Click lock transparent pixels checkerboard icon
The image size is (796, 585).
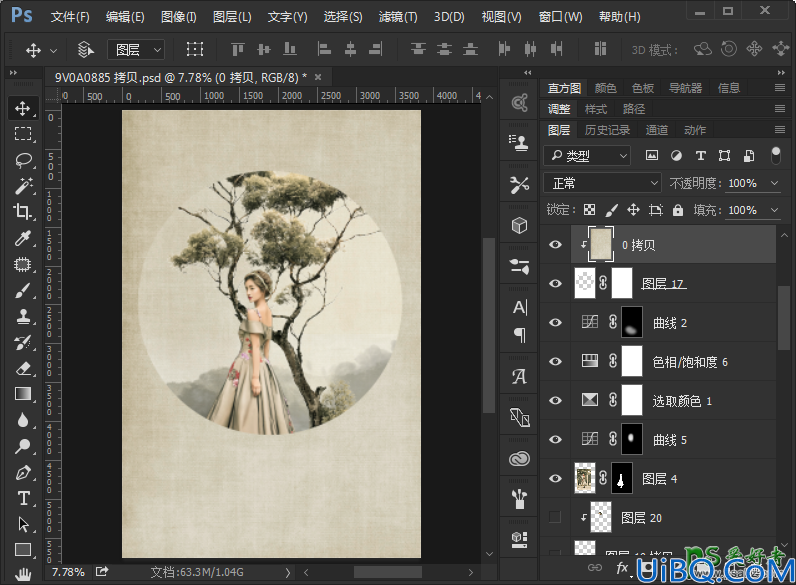tap(589, 210)
